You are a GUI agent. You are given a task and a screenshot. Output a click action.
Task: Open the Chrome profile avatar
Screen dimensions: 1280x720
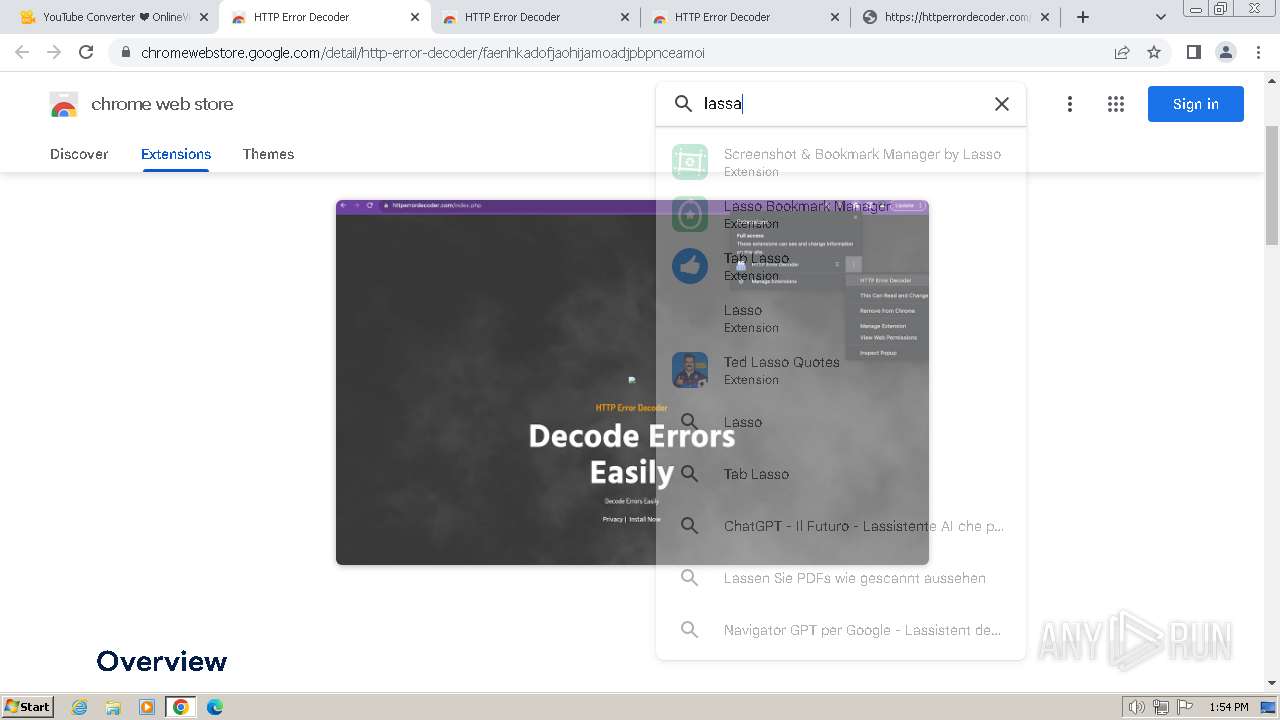[1225, 52]
